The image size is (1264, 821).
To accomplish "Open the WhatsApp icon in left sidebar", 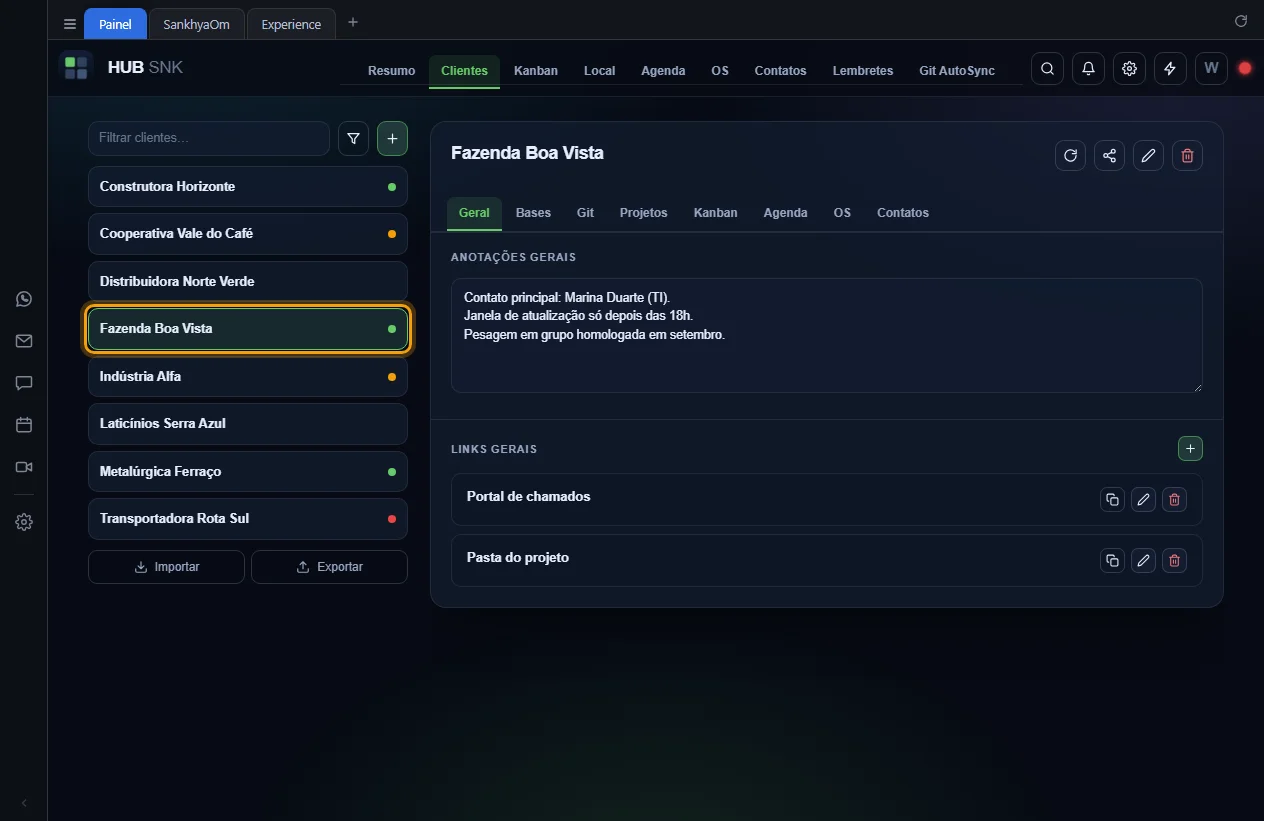I will point(24,299).
